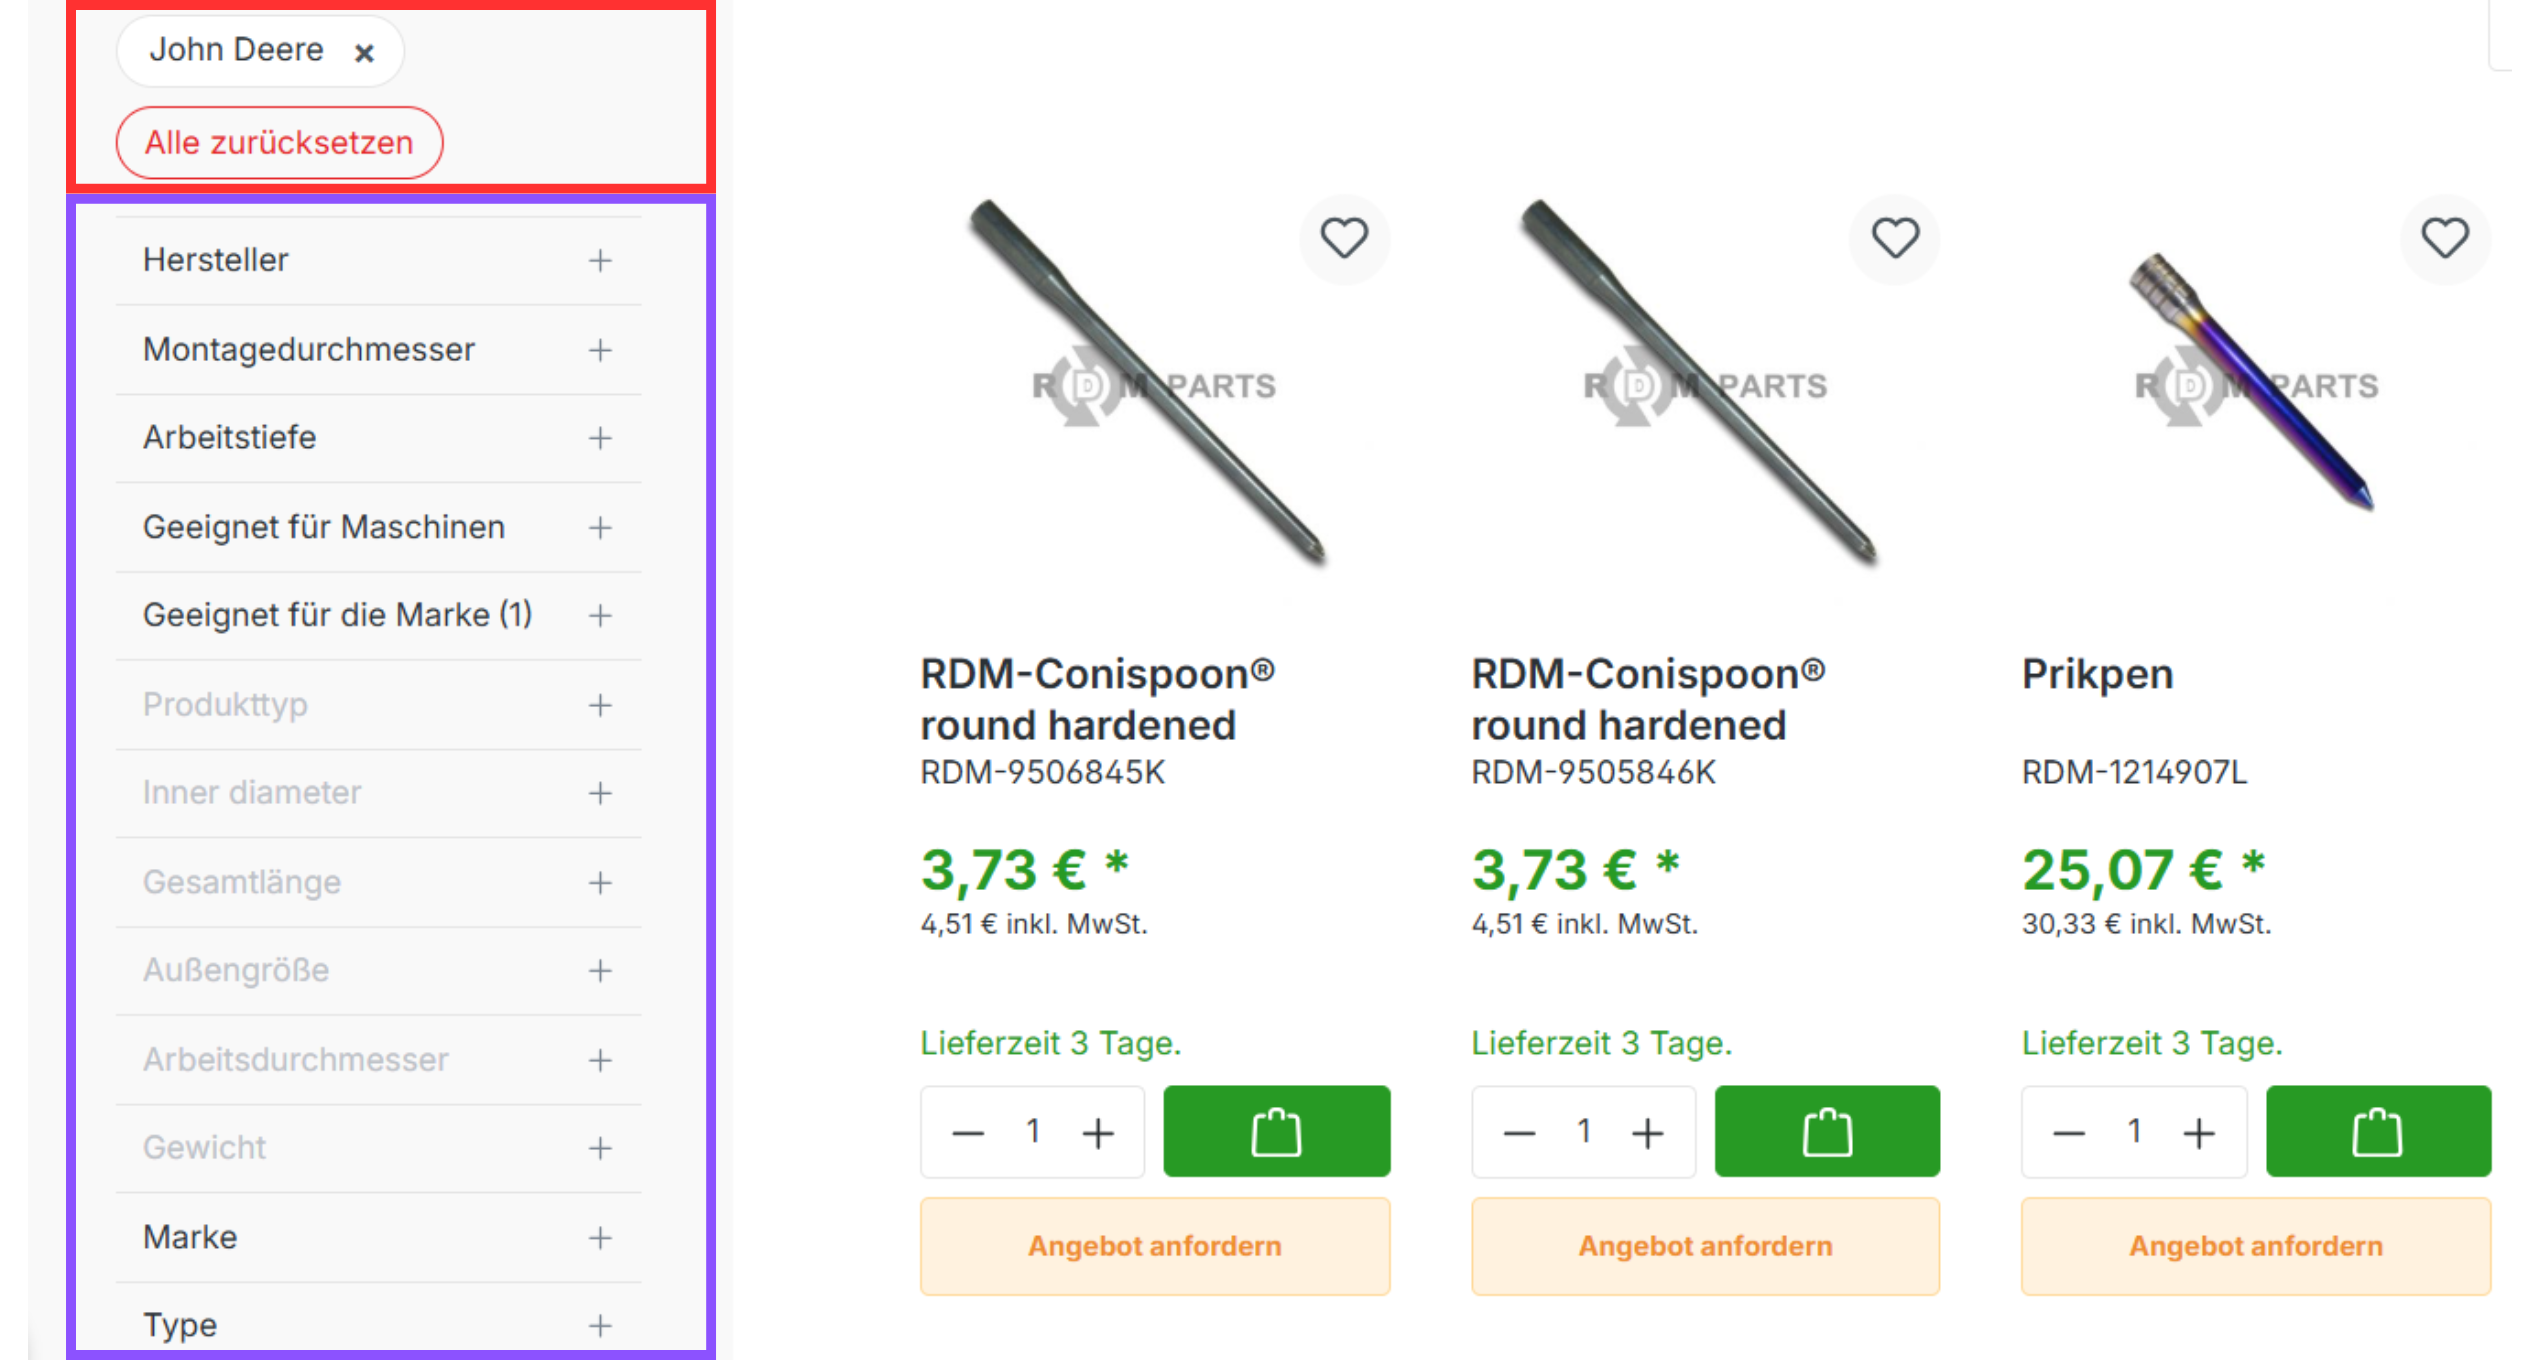2540x1360 pixels.
Task: Decrease quantity for RDM-9505846K
Action: click(1519, 1133)
